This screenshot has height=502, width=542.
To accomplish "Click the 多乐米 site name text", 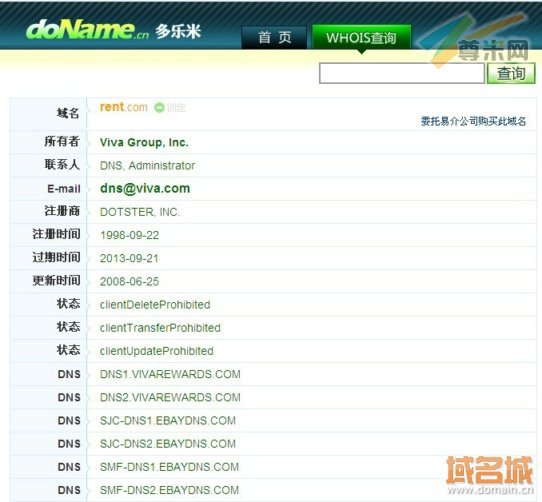I will point(178,31).
